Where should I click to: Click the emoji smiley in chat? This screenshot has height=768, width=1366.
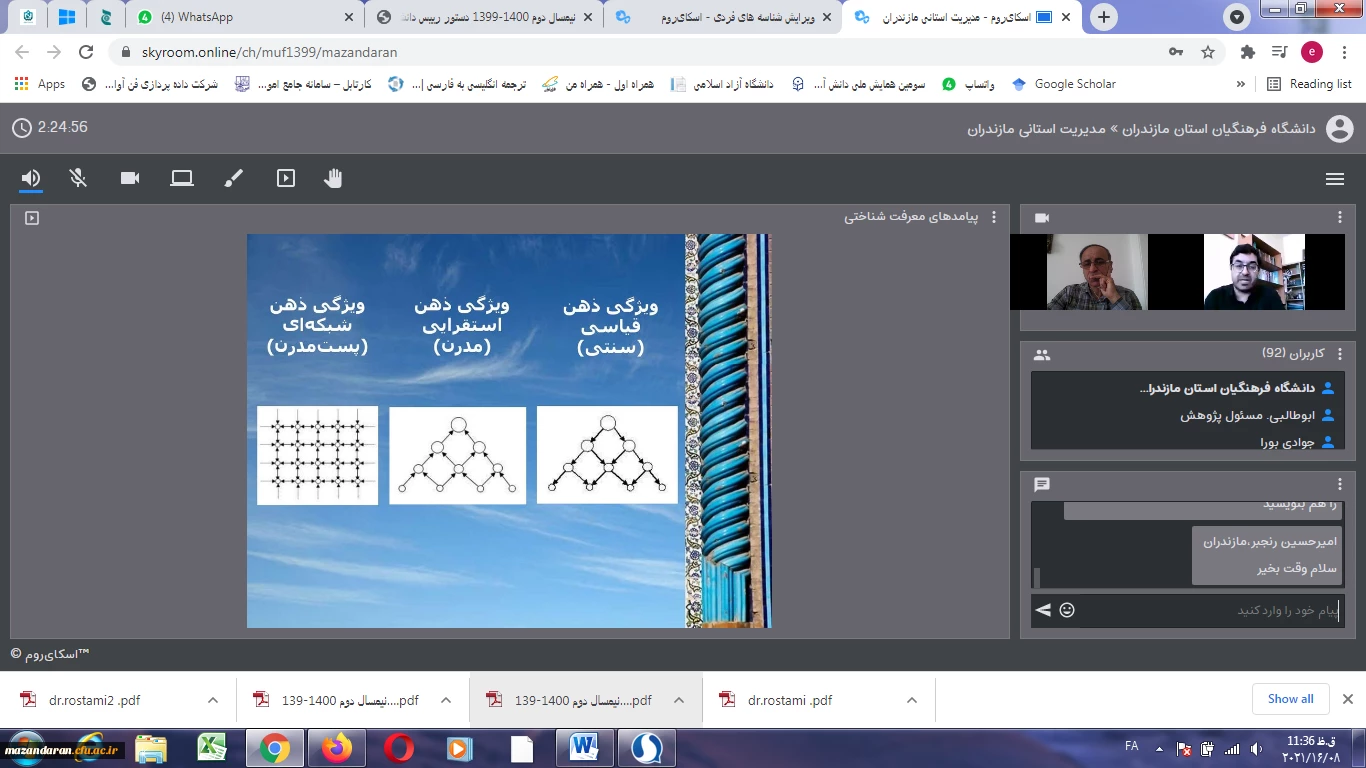(1067, 610)
